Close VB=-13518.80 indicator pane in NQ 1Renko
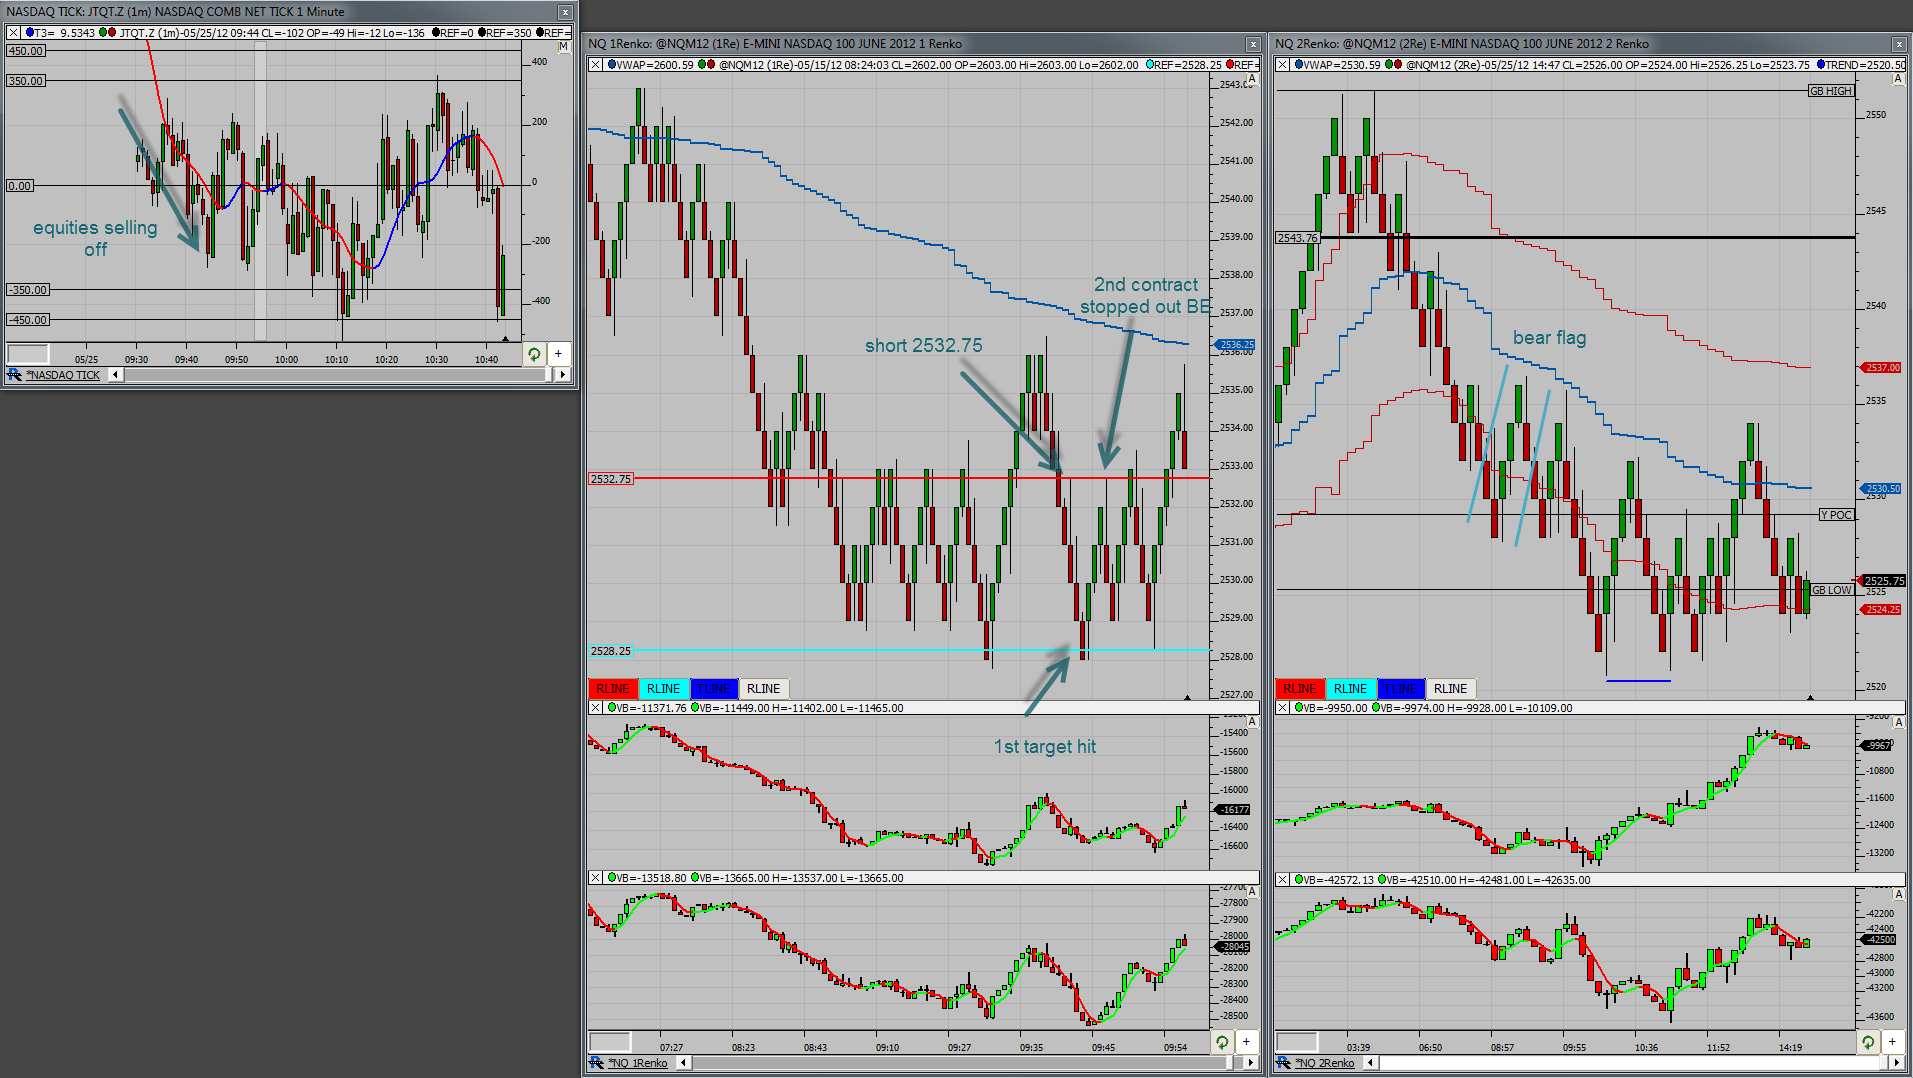1913x1078 pixels. click(x=596, y=878)
